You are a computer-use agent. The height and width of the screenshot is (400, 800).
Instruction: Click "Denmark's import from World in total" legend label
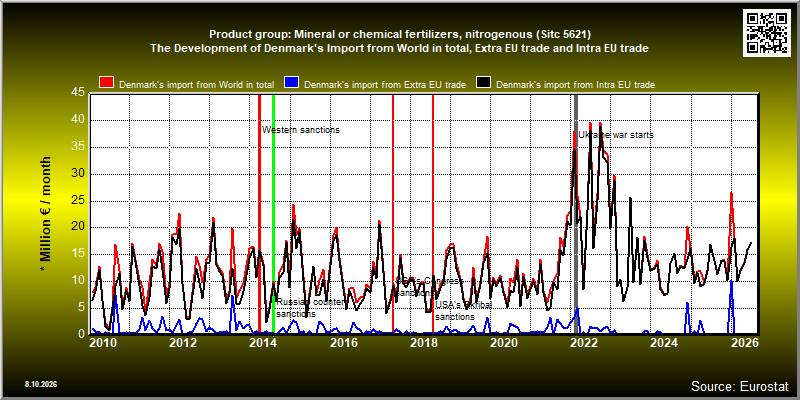197,85
